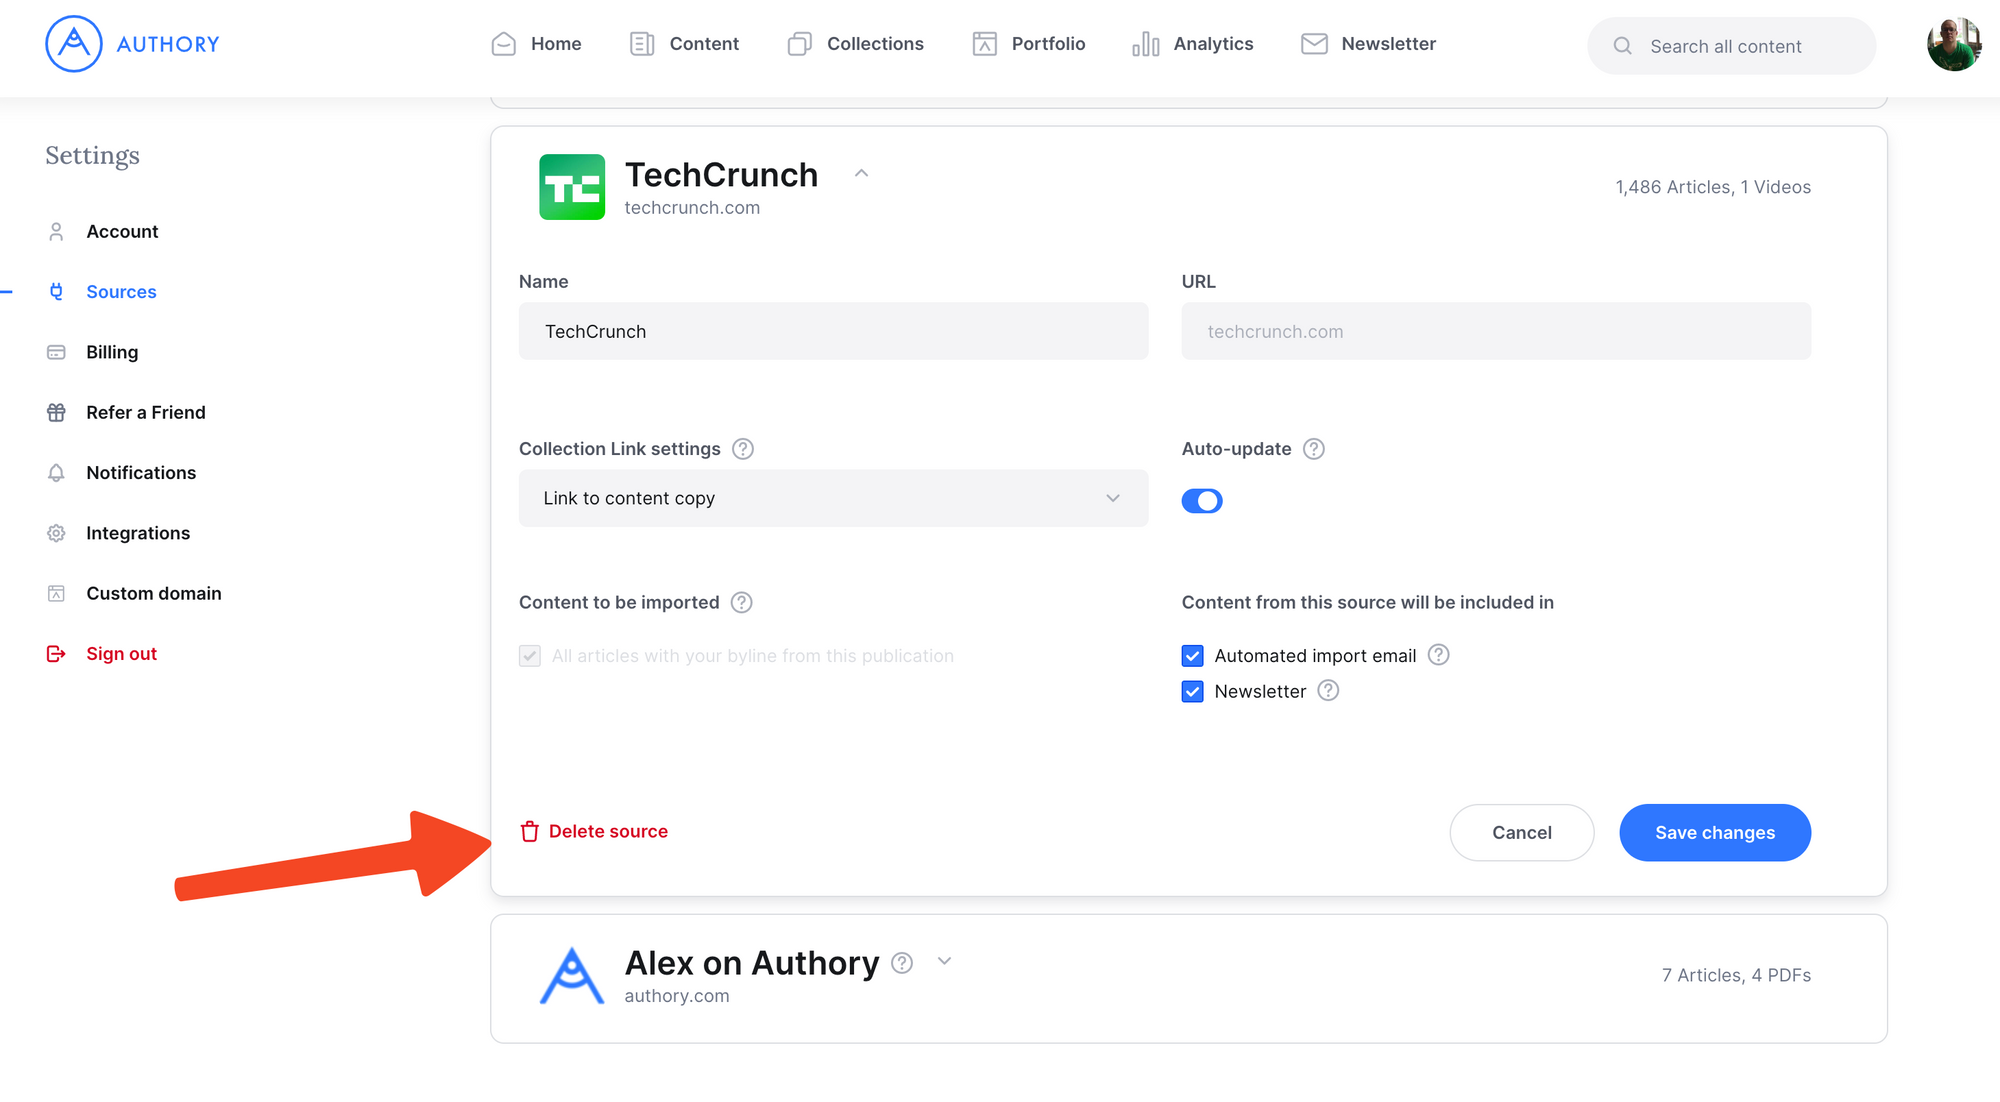Open Account settings in sidebar
2000x1102 pixels.
coord(122,232)
